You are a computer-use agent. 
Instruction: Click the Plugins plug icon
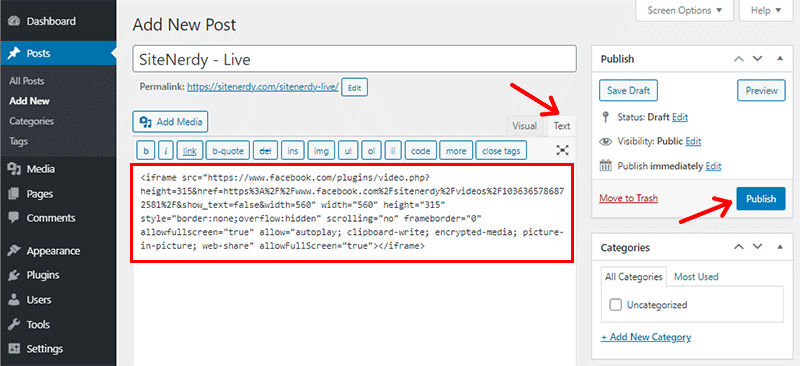(14, 275)
